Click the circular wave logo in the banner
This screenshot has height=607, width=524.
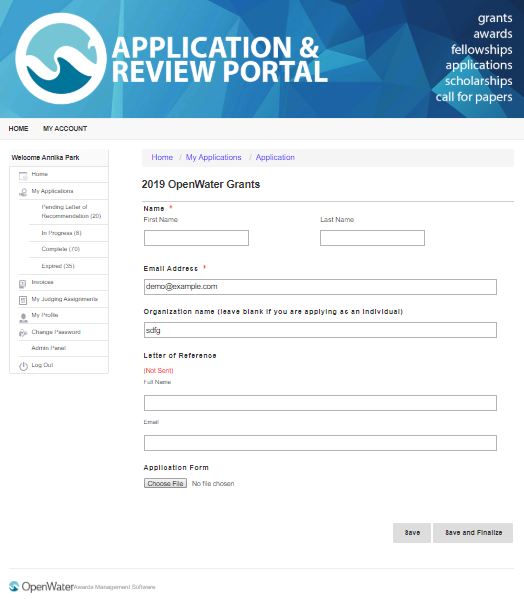(61, 58)
